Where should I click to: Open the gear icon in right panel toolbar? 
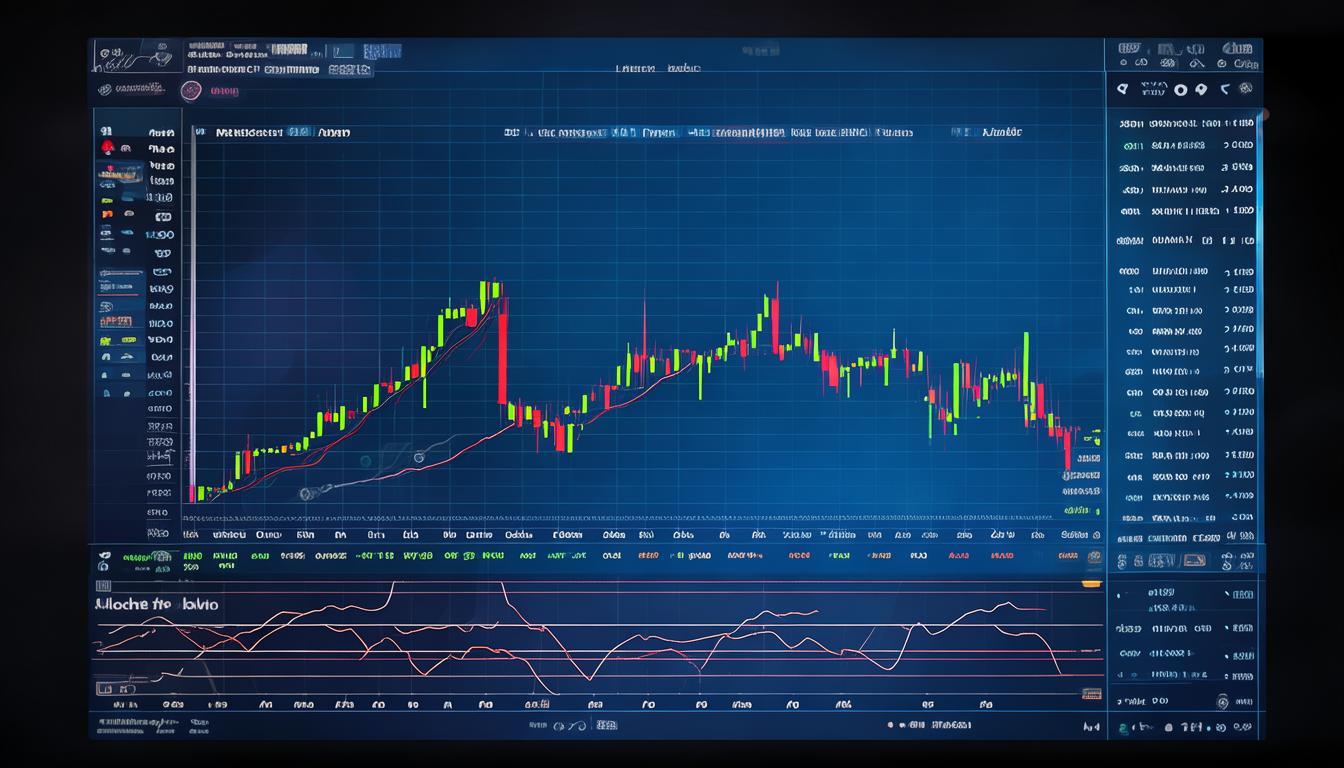[x=1245, y=89]
